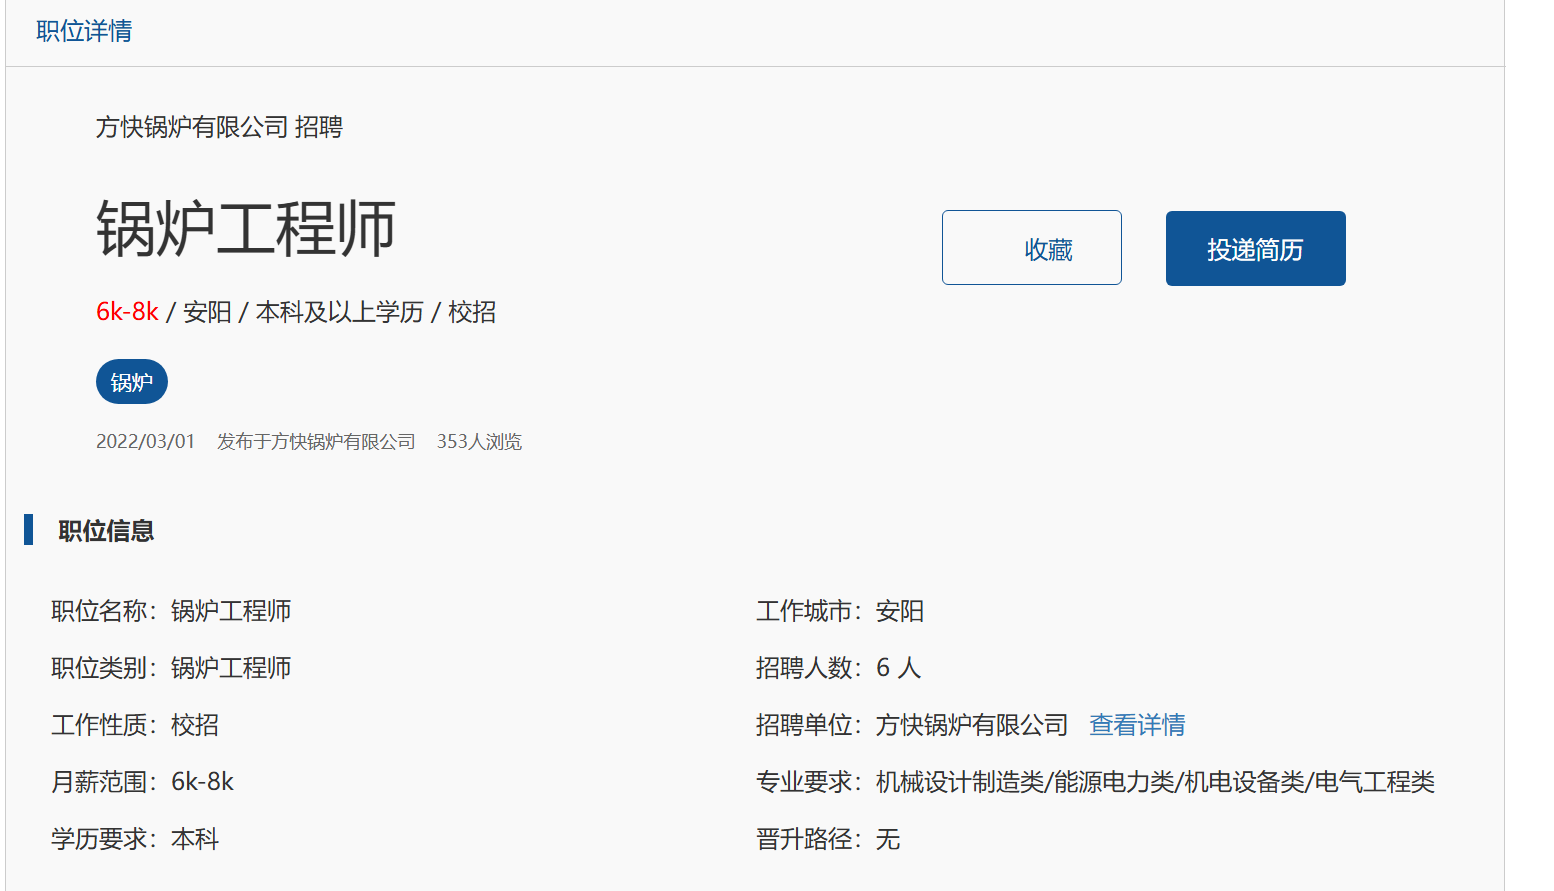Click the large 锅炉工程师 job title

coord(246,229)
